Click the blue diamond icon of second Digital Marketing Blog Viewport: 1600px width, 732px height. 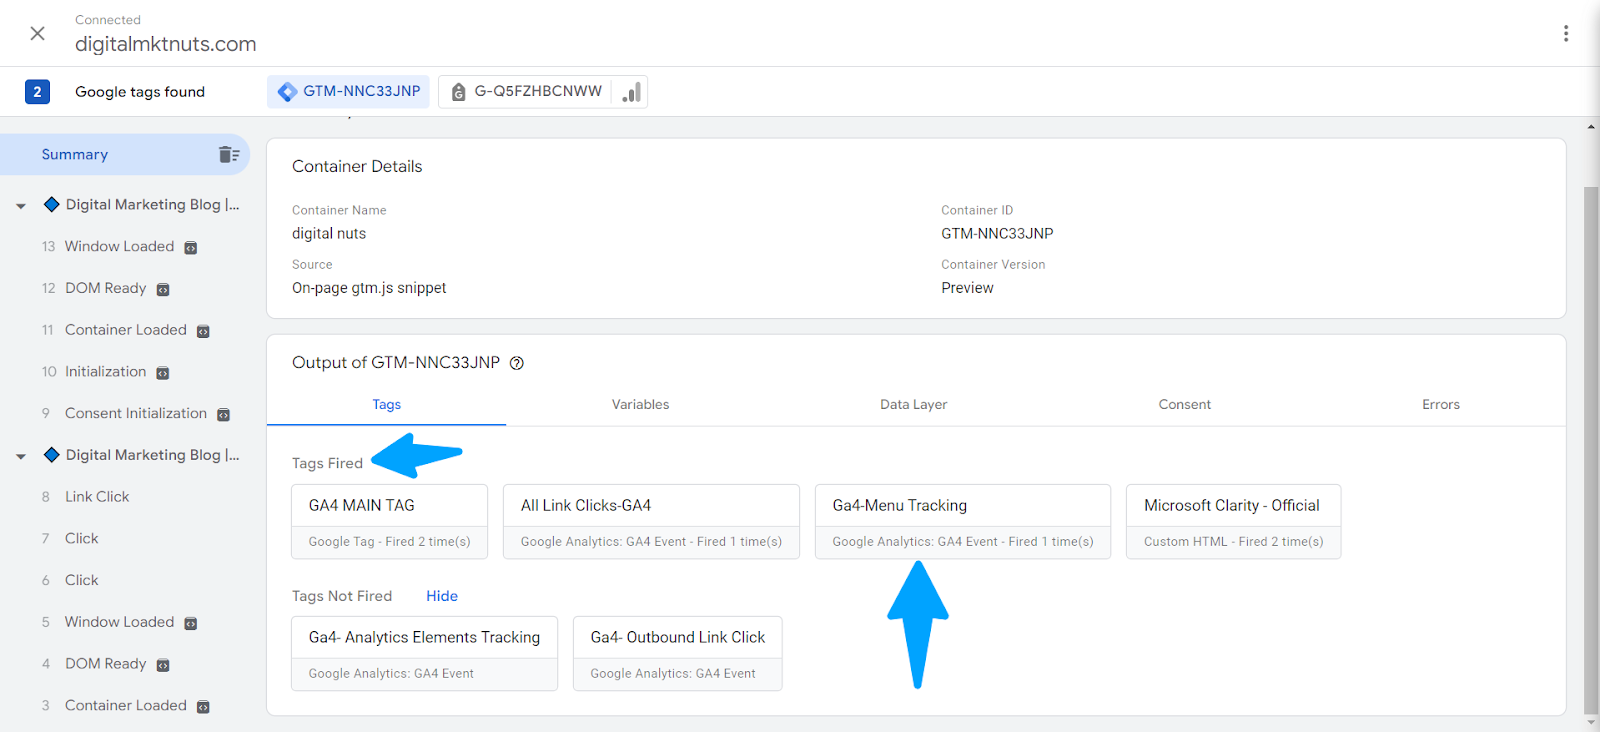pyautogui.click(x=52, y=455)
